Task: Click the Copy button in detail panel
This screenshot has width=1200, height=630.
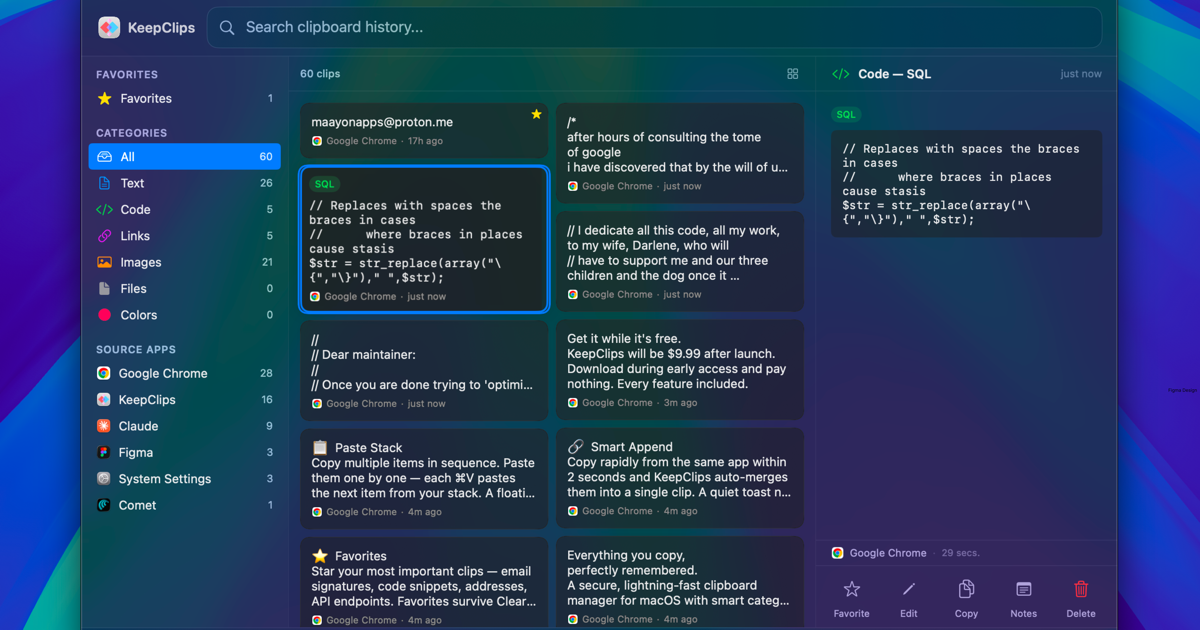Action: coord(966,599)
